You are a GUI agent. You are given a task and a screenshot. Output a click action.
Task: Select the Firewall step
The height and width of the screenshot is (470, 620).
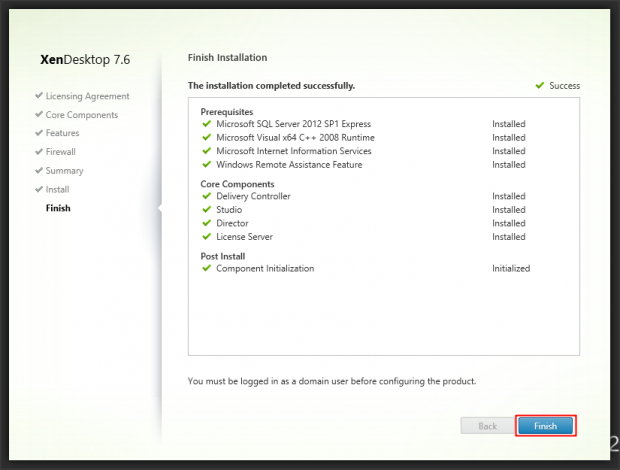click(60, 151)
